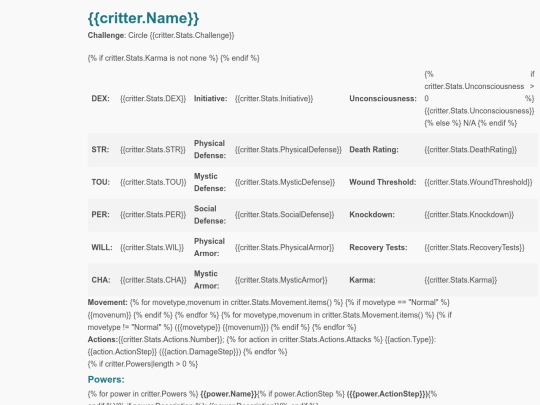
Task: Click the {{critter.Stats.WoundThreshold}} value
Action: (478, 182)
